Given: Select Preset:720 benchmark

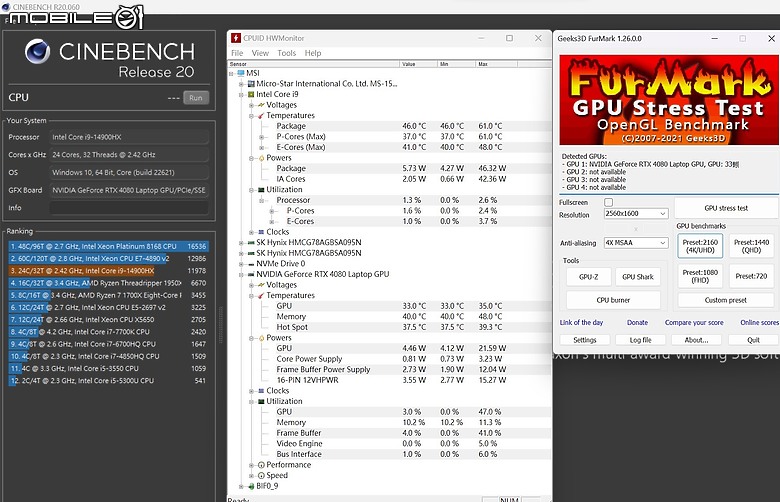Looking at the screenshot, I should tap(751, 276).
